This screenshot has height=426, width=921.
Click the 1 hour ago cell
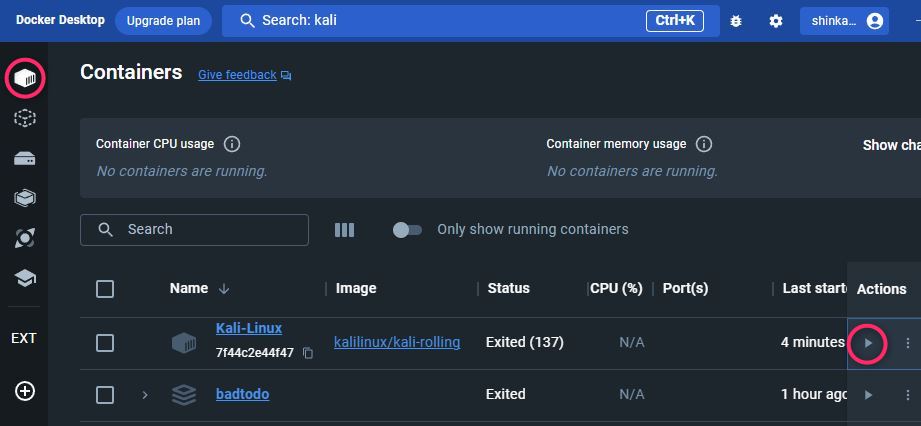point(814,394)
